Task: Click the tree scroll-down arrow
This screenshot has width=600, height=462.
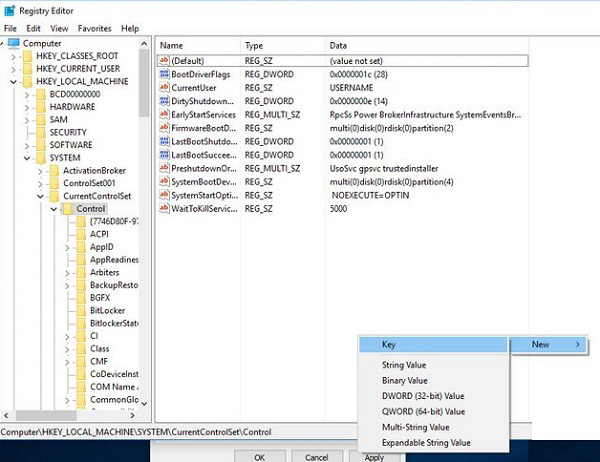Action: coord(144,403)
